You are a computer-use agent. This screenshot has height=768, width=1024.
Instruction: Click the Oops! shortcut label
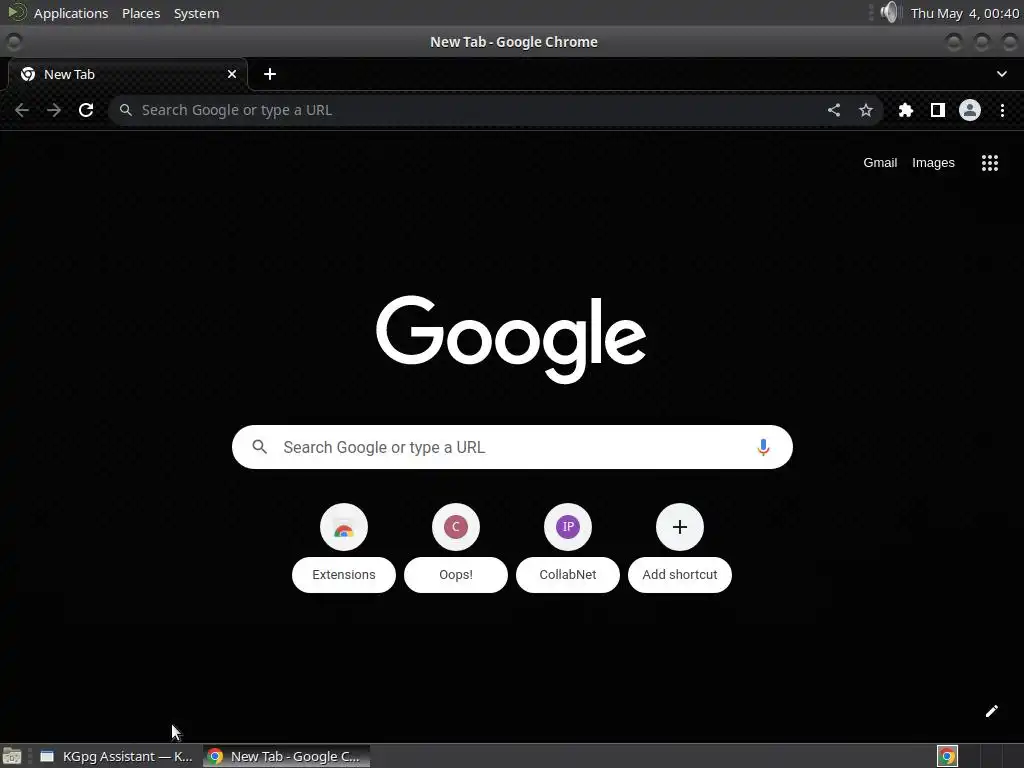(x=456, y=575)
